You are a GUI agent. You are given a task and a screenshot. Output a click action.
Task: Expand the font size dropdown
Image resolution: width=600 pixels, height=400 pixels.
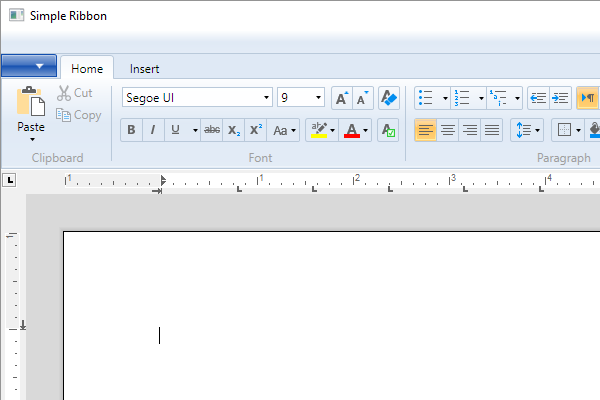(318, 98)
